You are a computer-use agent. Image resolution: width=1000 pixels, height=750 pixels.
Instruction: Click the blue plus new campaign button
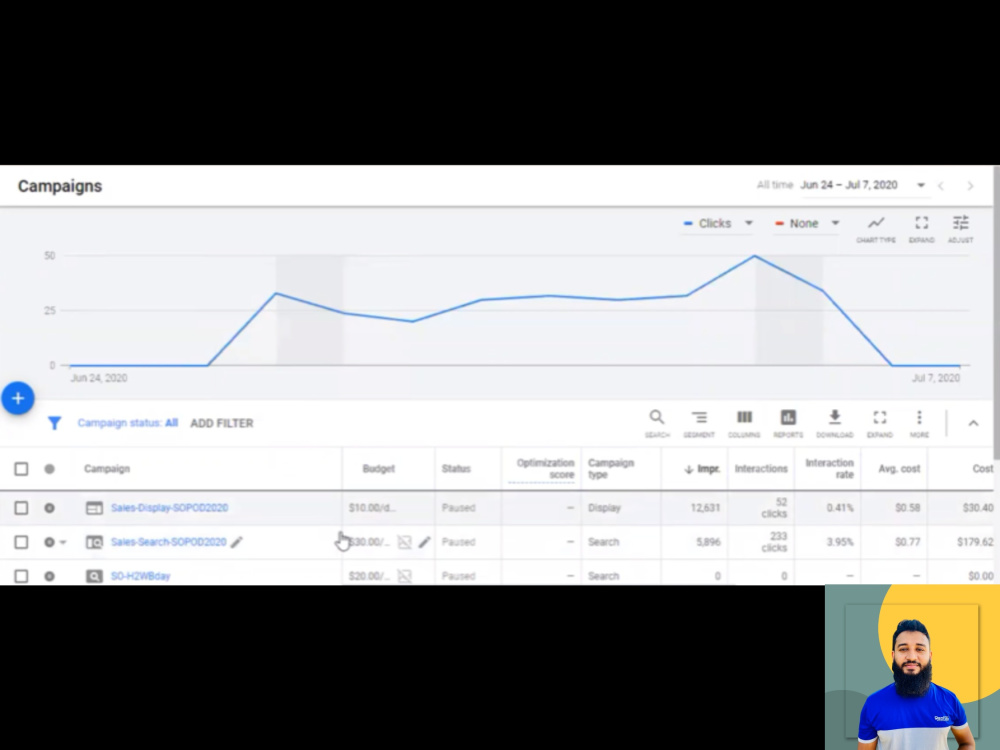[x=18, y=399]
